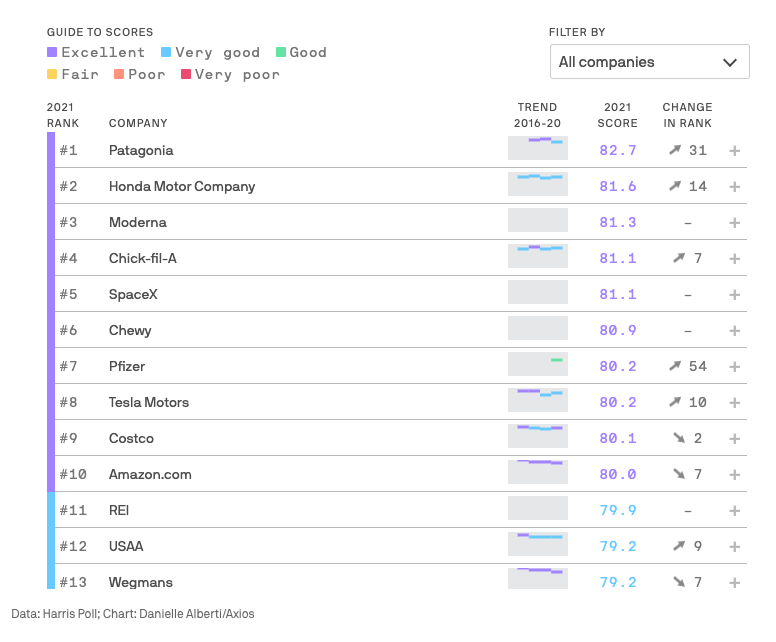Image resolution: width=776 pixels, height=642 pixels.
Task: Click the Honda Motor Company trend sparkline
Action: point(538,184)
